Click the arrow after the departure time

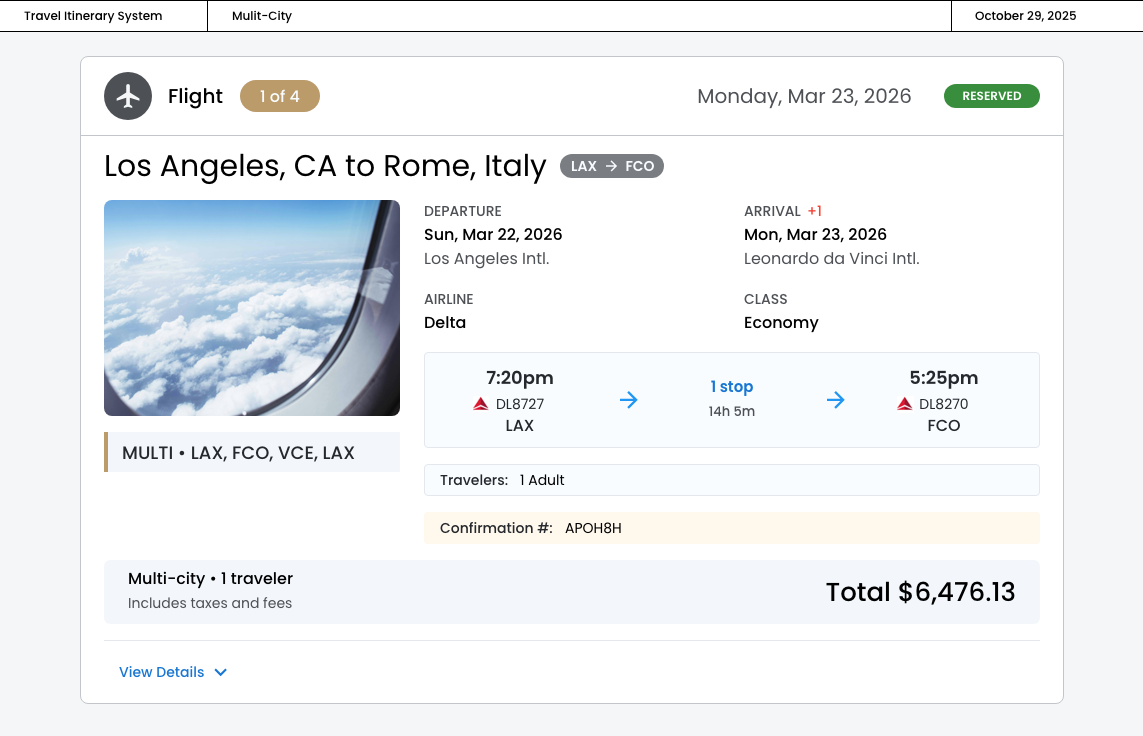pos(629,400)
